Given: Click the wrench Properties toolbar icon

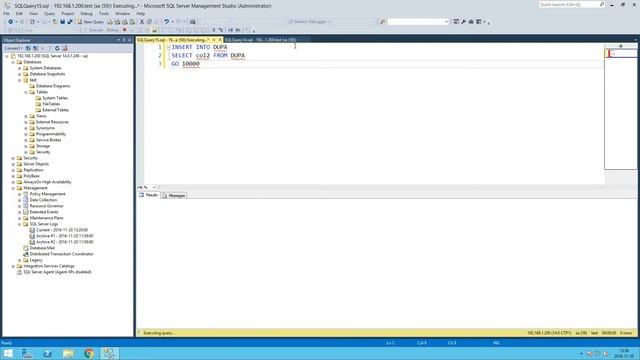Looking at the screenshot, I should 463,22.
